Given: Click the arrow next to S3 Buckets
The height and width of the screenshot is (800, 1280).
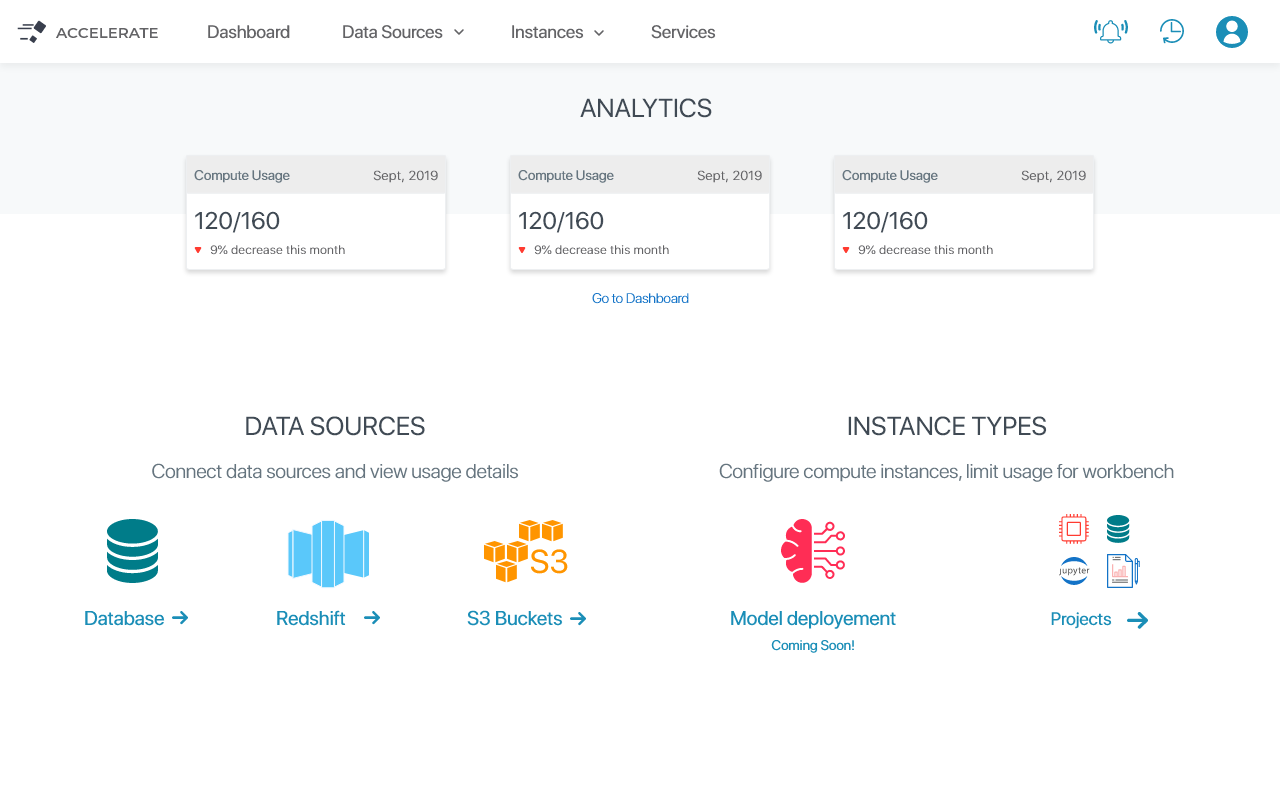Looking at the screenshot, I should coord(578,619).
